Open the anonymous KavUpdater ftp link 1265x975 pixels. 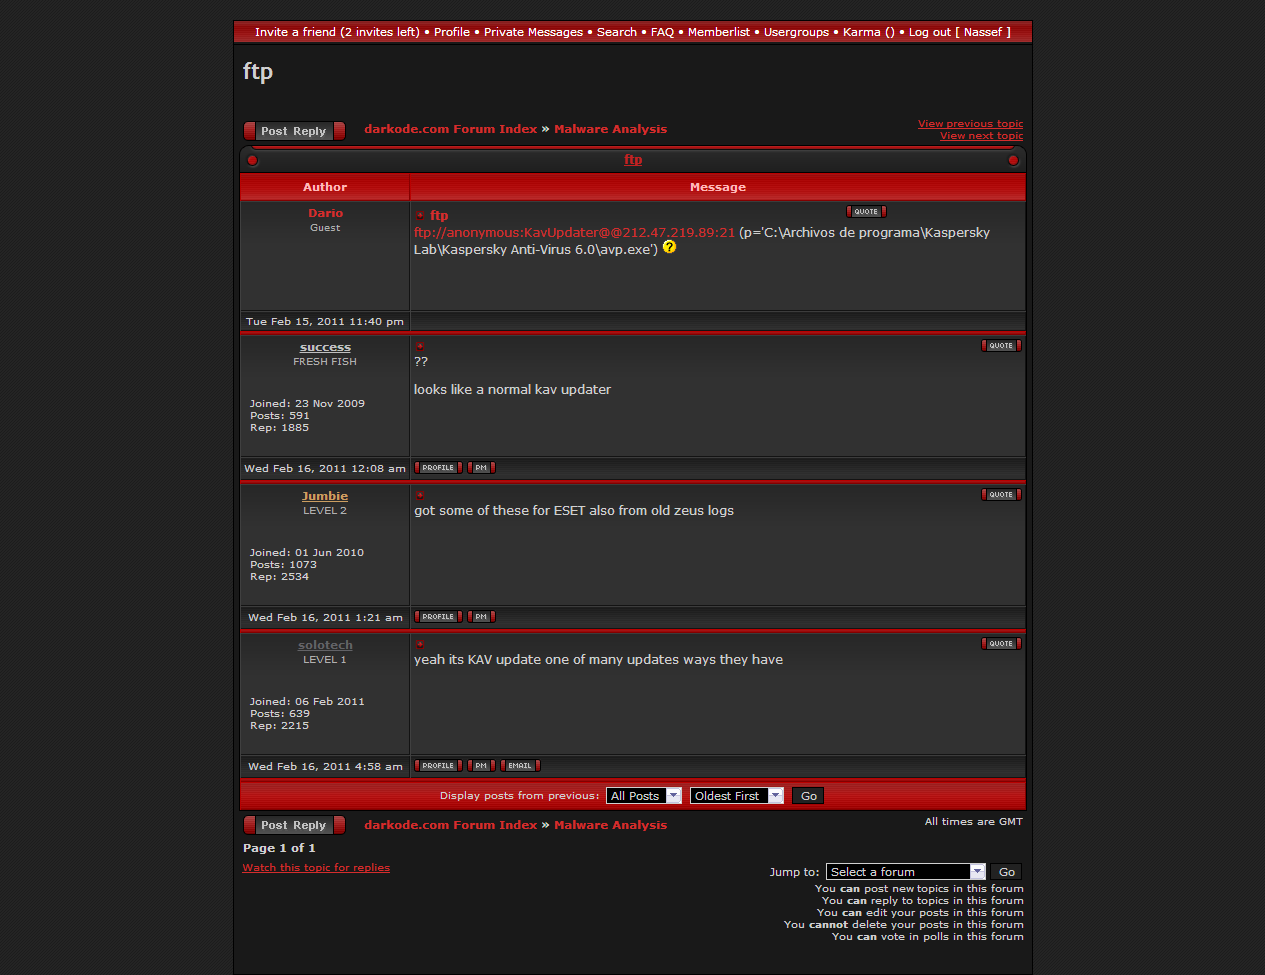pyautogui.click(x=574, y=232)
